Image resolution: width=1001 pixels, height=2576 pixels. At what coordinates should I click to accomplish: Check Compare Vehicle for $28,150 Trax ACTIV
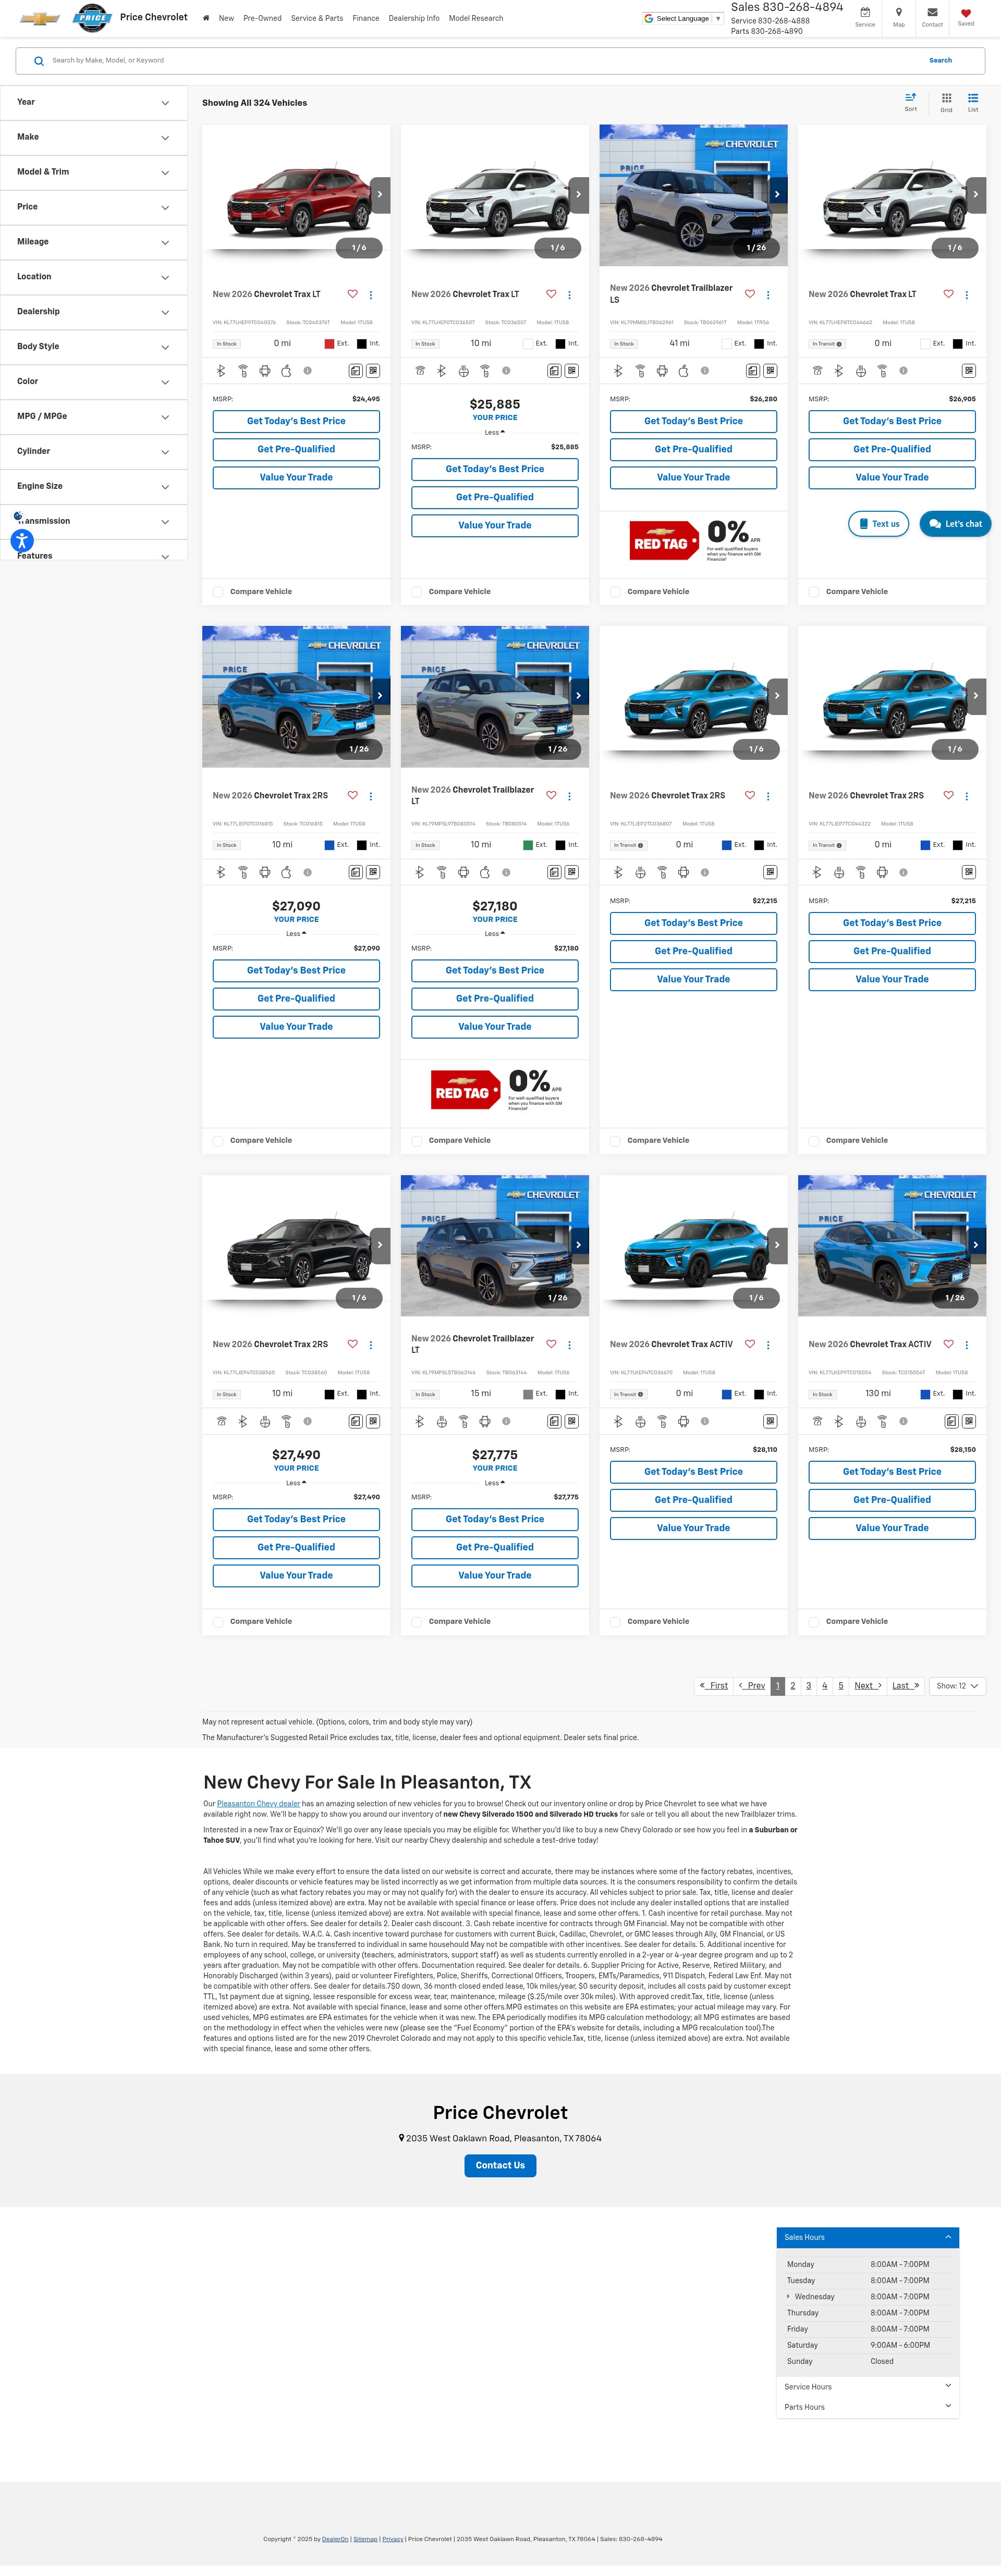814,1622
